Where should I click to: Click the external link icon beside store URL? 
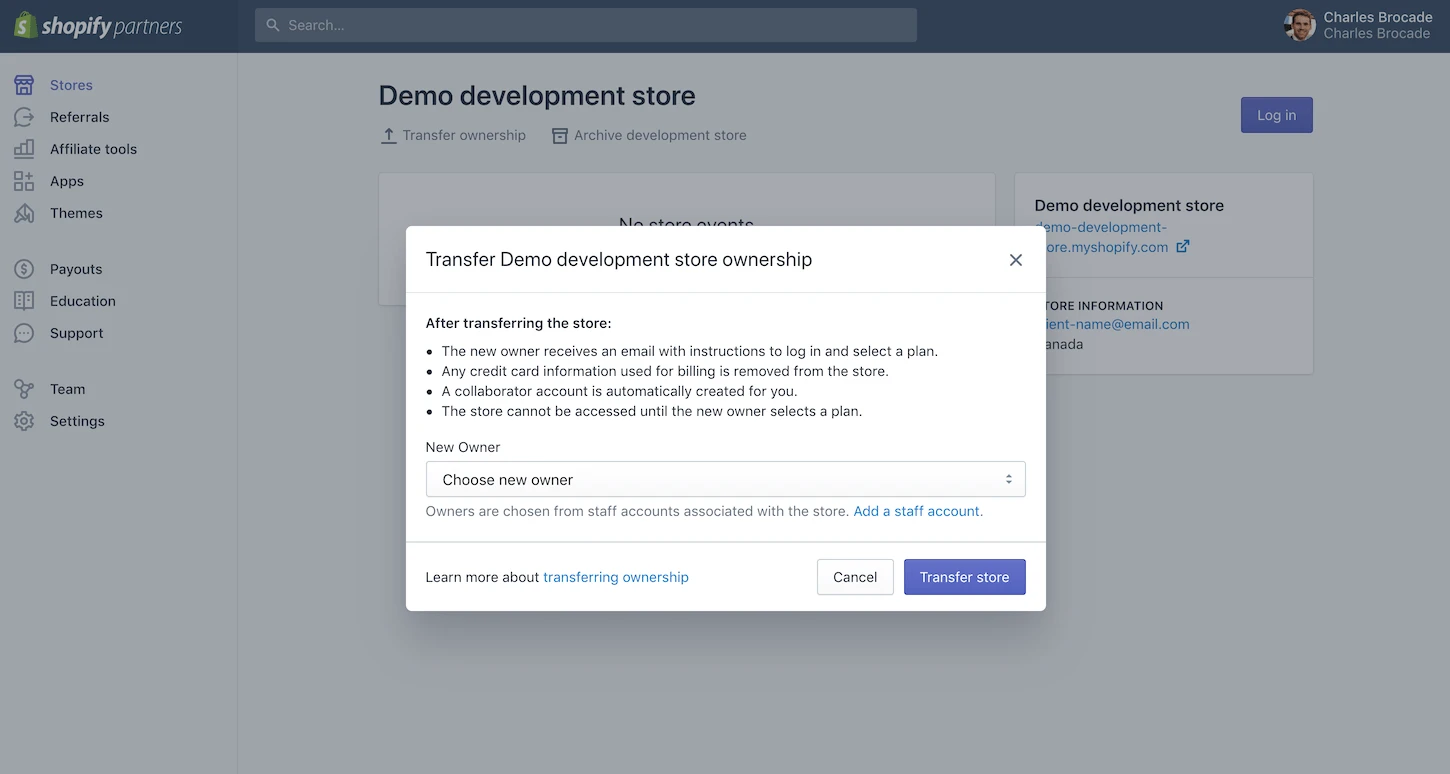[x=1182, y=246]
